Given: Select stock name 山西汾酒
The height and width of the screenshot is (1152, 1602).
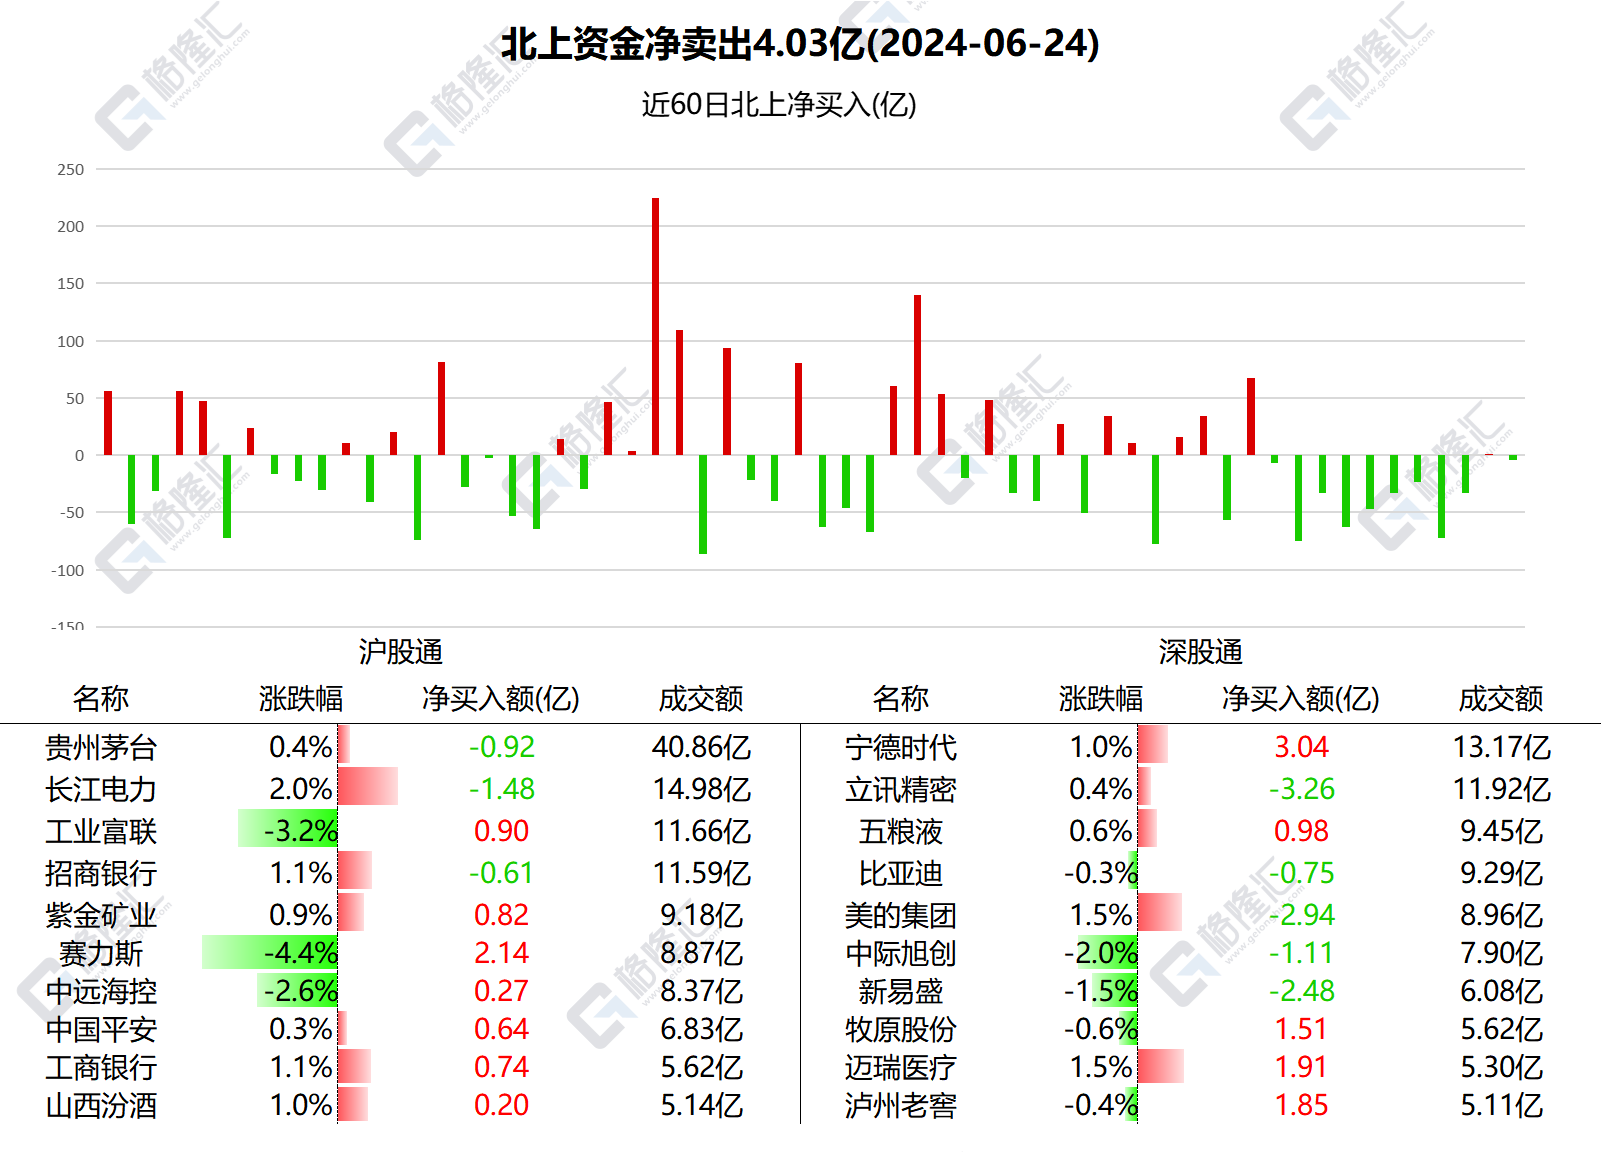Looking at the screenshot, I should pos(101,1105).
